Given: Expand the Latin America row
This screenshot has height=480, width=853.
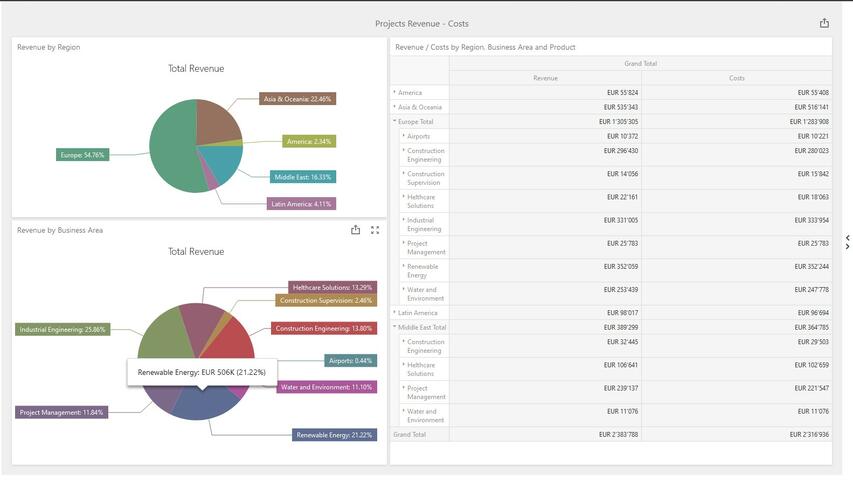Looking at the screenshot, I should 394,313.
